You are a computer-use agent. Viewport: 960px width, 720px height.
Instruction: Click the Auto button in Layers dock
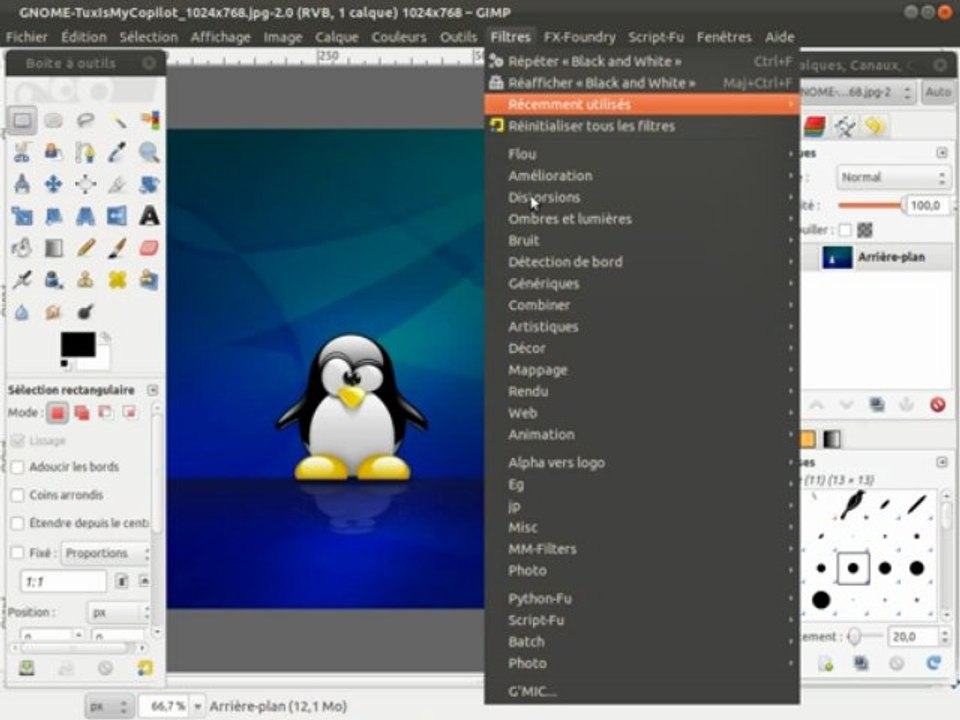(937, 92)
